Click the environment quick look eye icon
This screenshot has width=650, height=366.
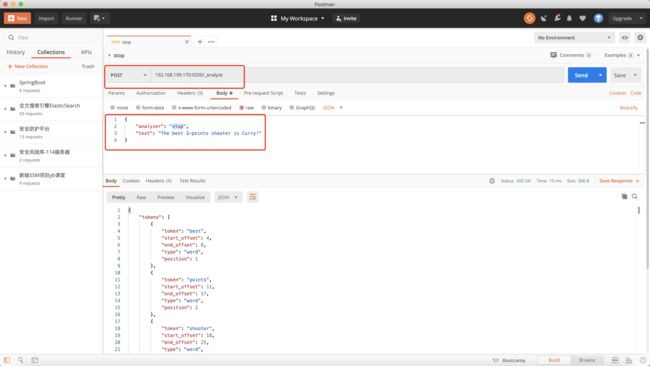(625, 38)
